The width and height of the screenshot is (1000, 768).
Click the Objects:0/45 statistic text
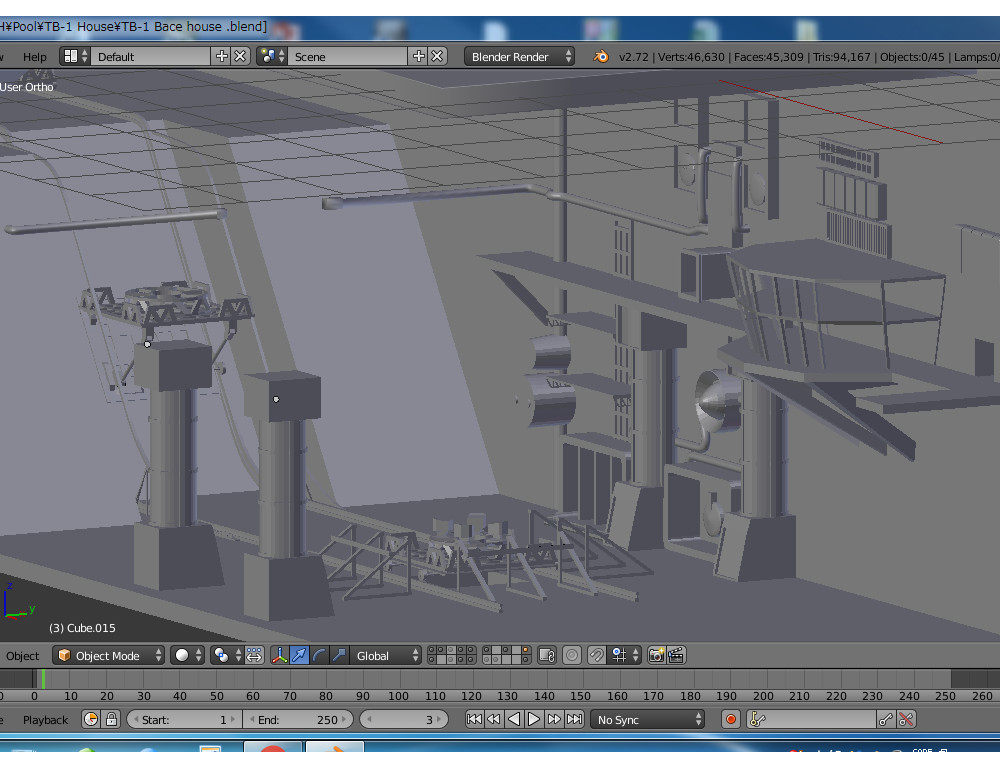(912, 57)
